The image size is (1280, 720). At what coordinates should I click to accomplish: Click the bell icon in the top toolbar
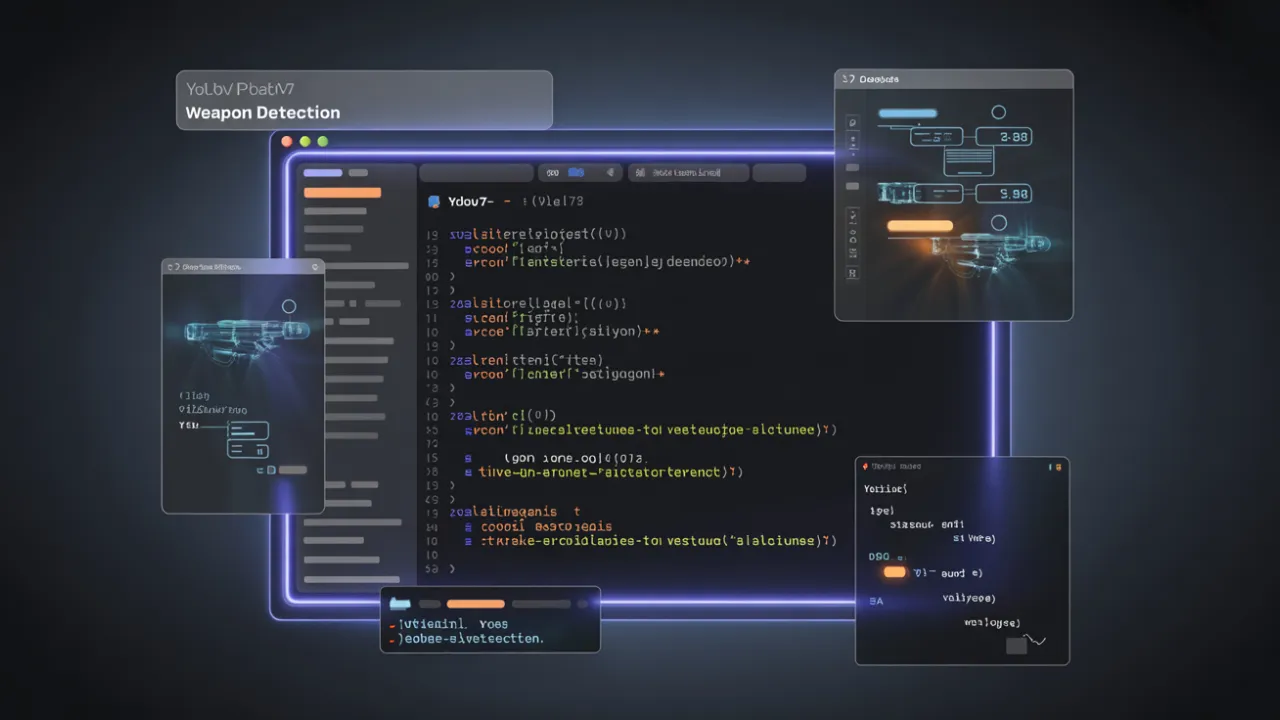pos(610,172)
